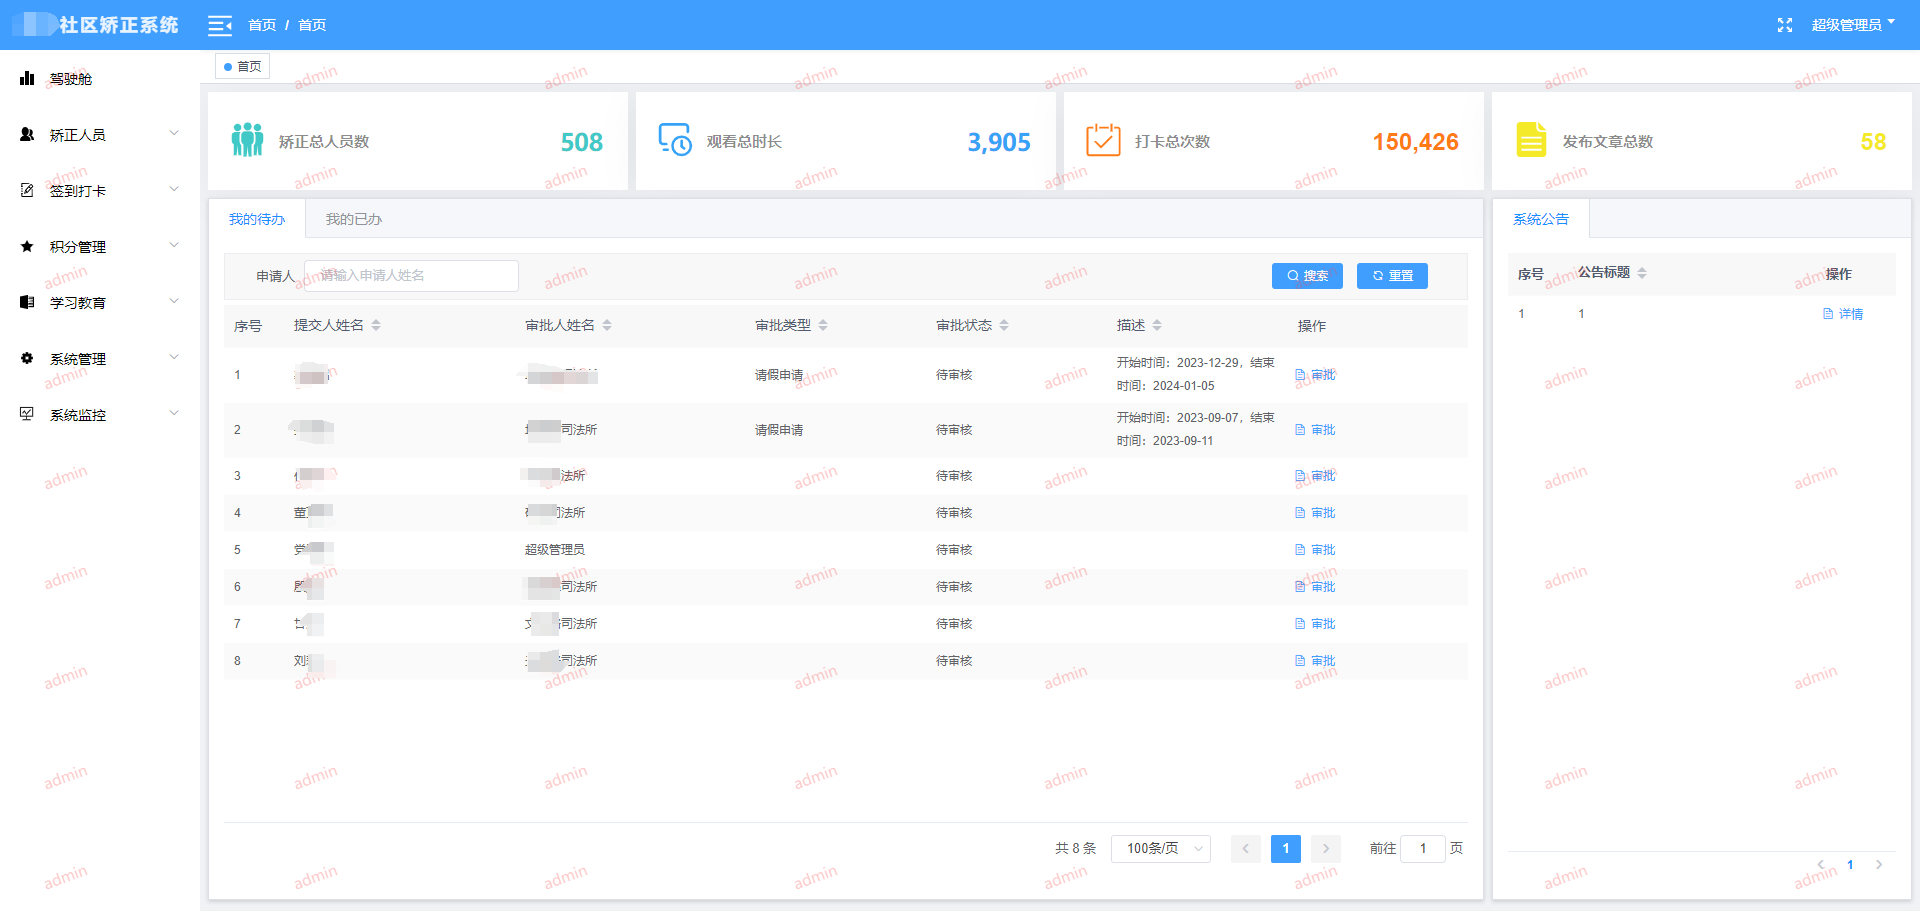The width and height of the screenshot is (1920, 911).
Task: Click the 搜索 search button
Action: point(1307,276)
